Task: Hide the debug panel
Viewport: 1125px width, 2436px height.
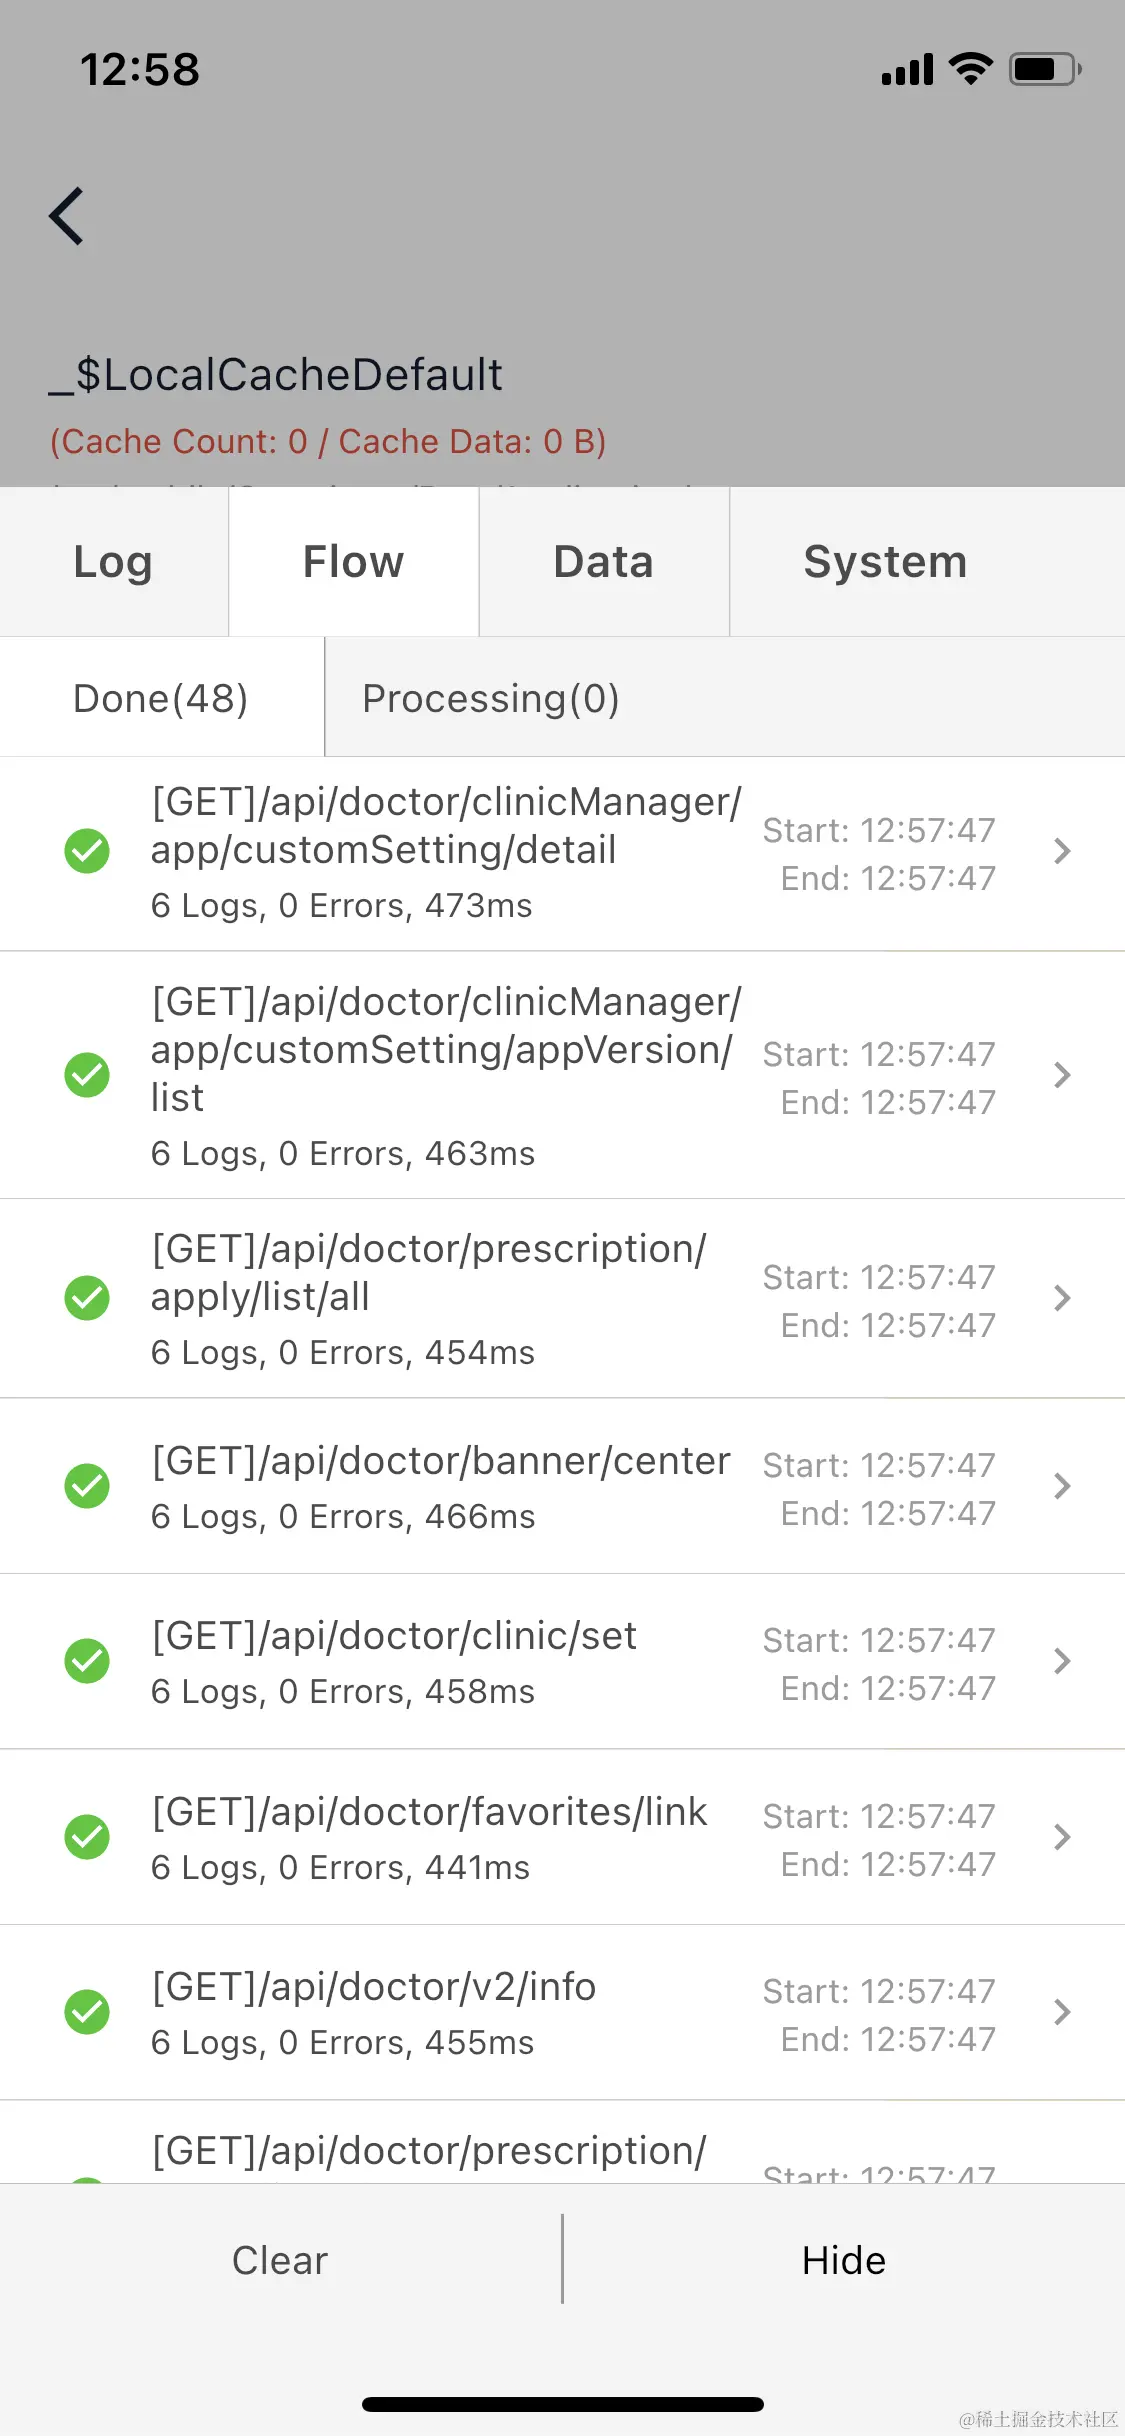Action: pyautogui.click(x=844, y=2260)
